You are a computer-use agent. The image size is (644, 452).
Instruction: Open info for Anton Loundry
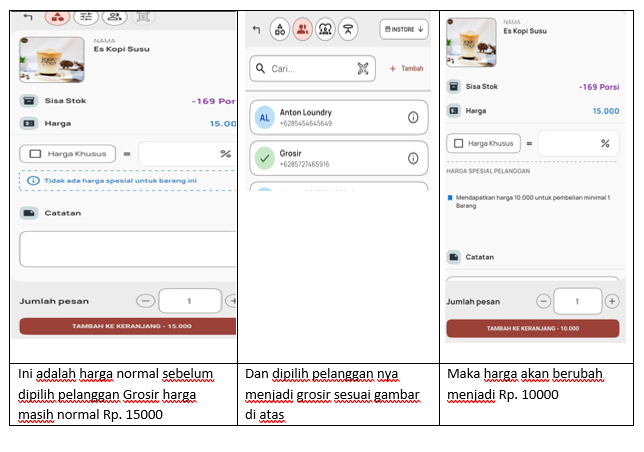[x=413, y=118]
